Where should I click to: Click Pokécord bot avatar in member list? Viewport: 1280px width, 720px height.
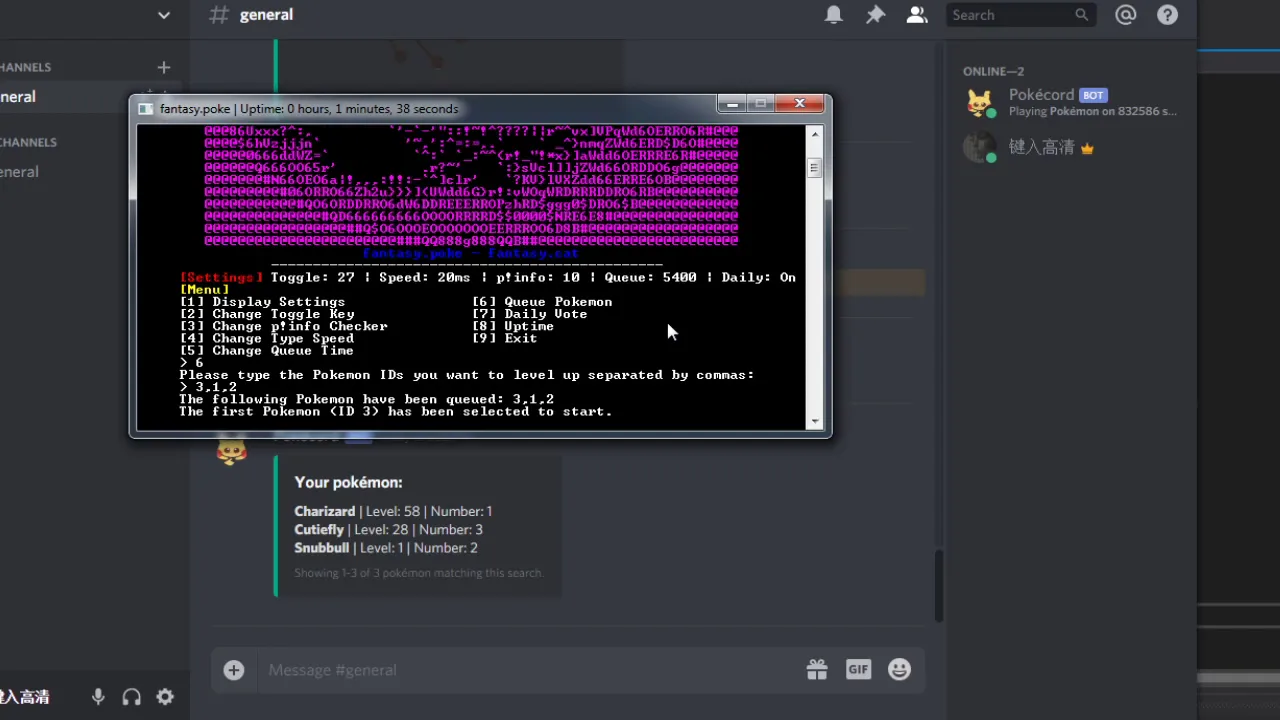pos(979,102)
